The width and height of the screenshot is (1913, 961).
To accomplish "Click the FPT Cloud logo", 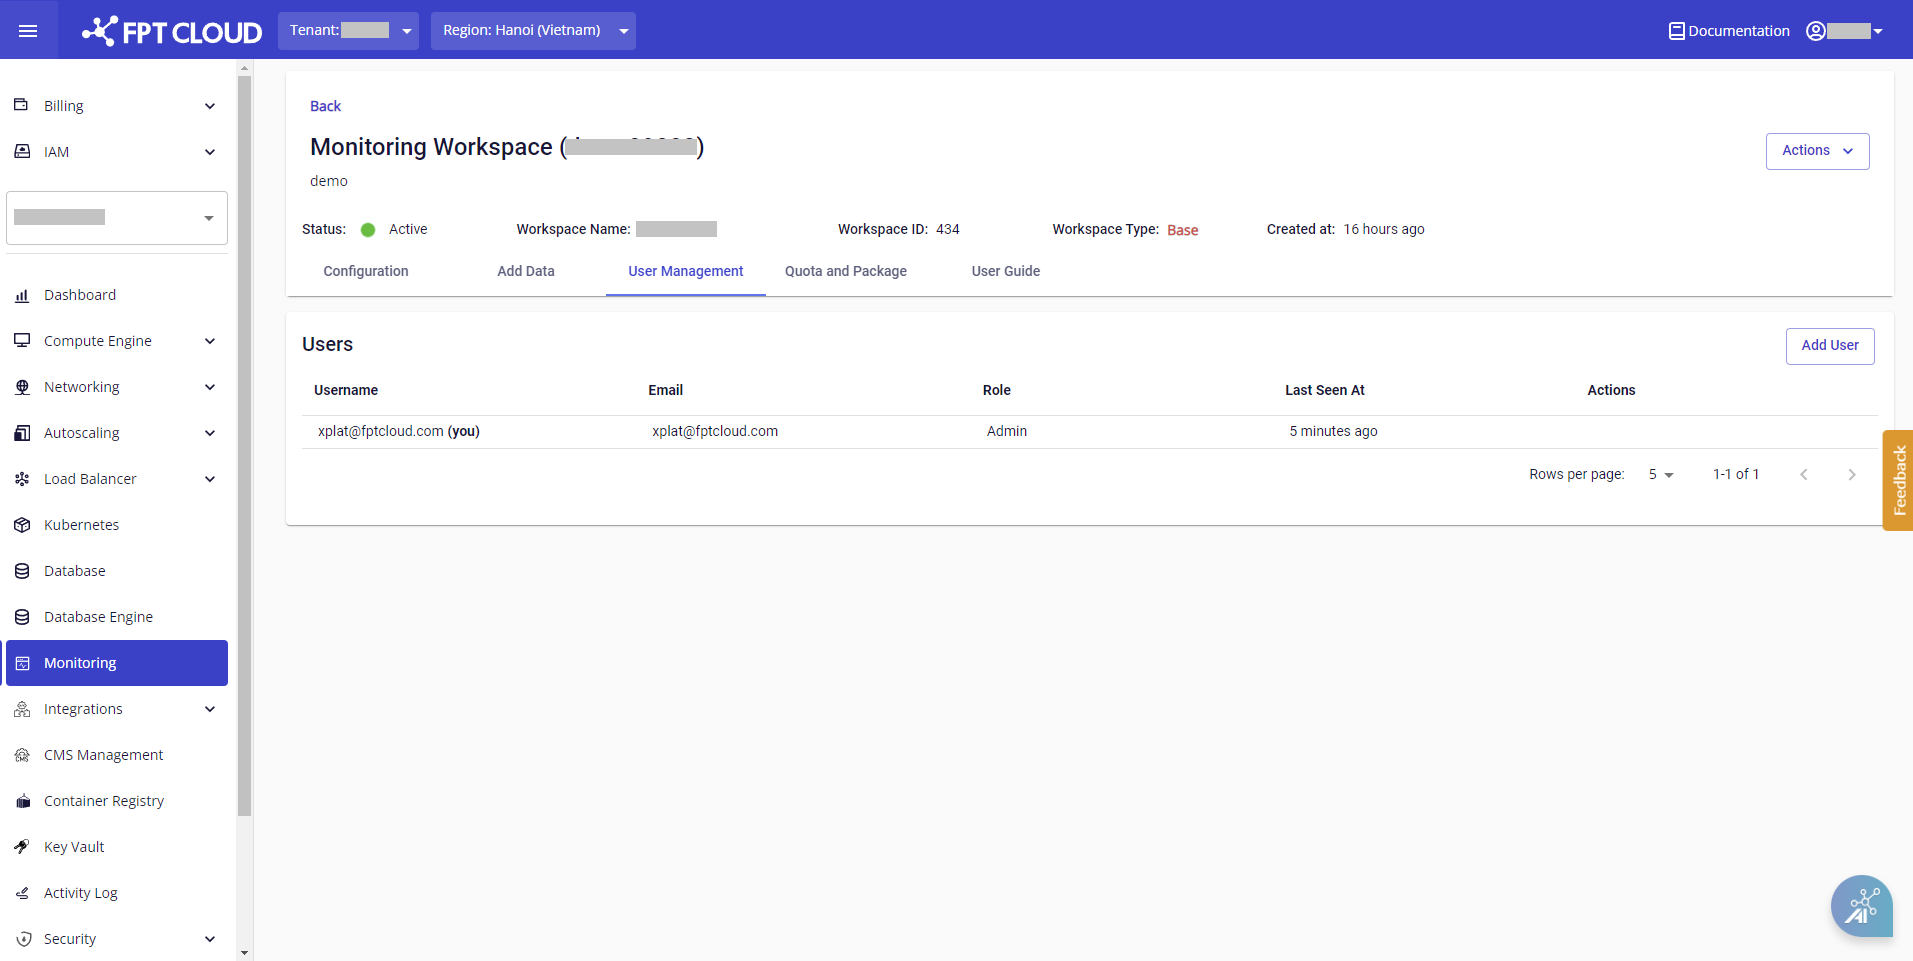I will click(172, 32).
